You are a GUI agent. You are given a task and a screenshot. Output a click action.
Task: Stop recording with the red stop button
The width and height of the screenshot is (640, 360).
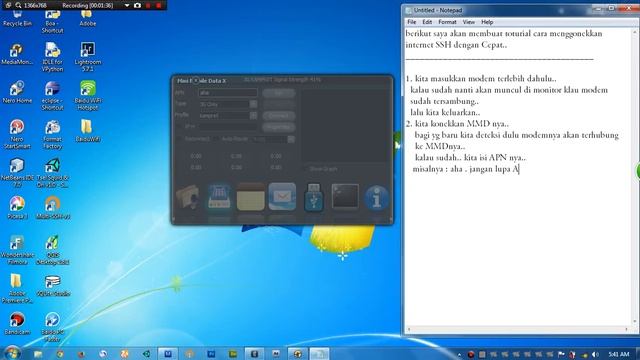158,5
